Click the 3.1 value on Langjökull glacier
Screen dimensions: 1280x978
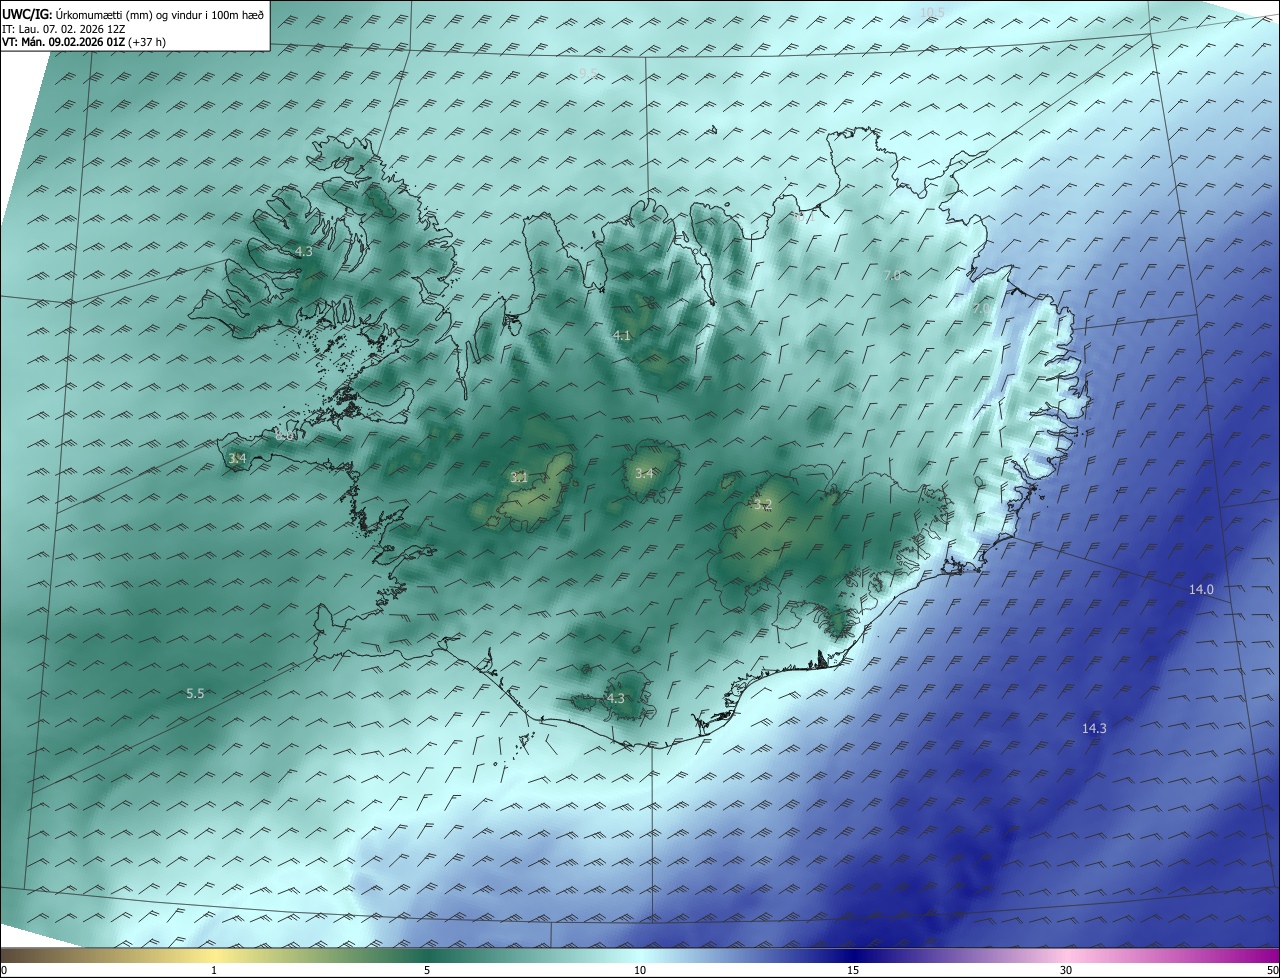(519, 478)
